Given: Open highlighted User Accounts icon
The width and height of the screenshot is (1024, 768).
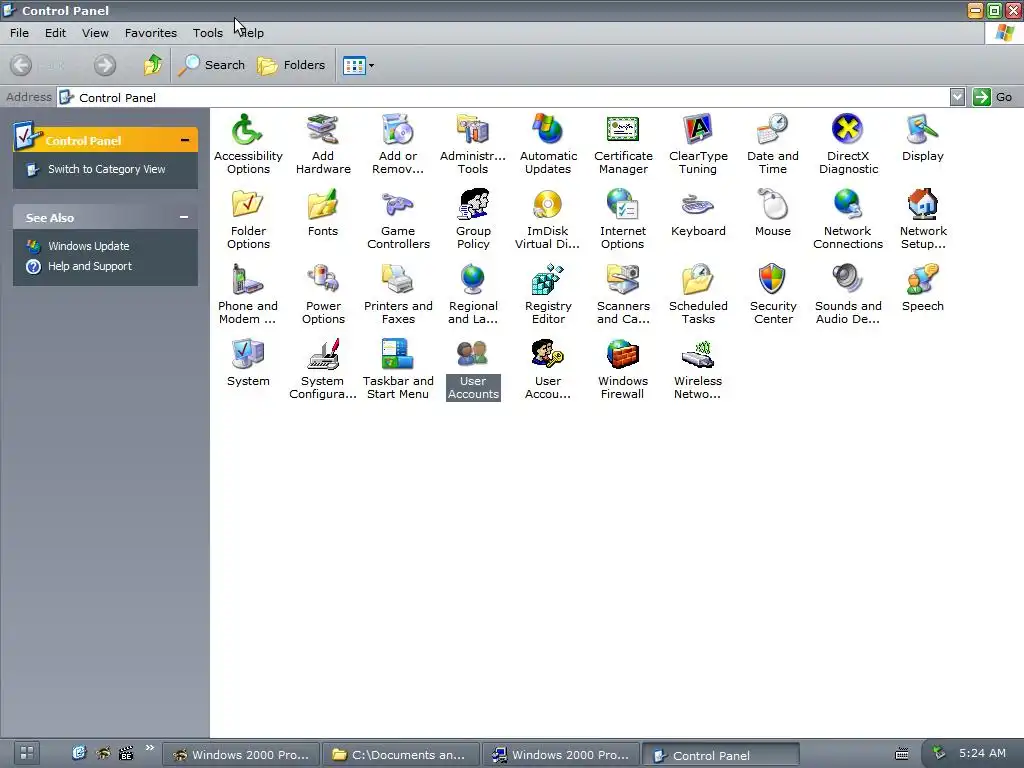Looking at the screenshot, I should point(473,369).
